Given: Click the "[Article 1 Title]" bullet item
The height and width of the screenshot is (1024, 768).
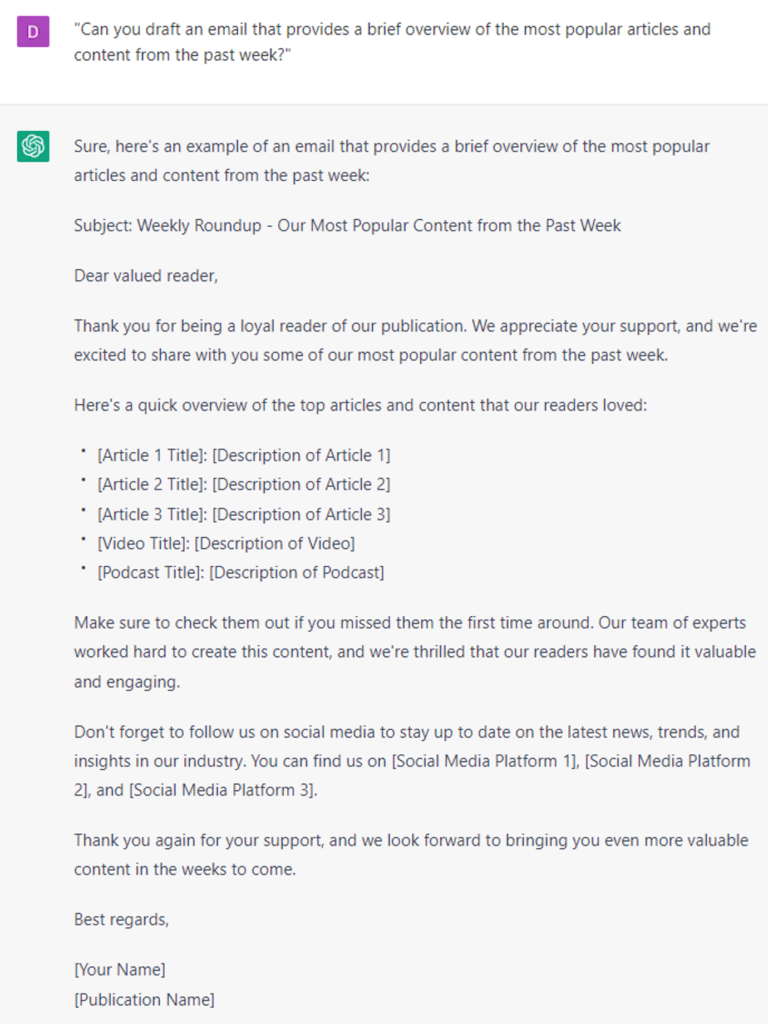Looking at the screenshot, I should click(243, 455).
